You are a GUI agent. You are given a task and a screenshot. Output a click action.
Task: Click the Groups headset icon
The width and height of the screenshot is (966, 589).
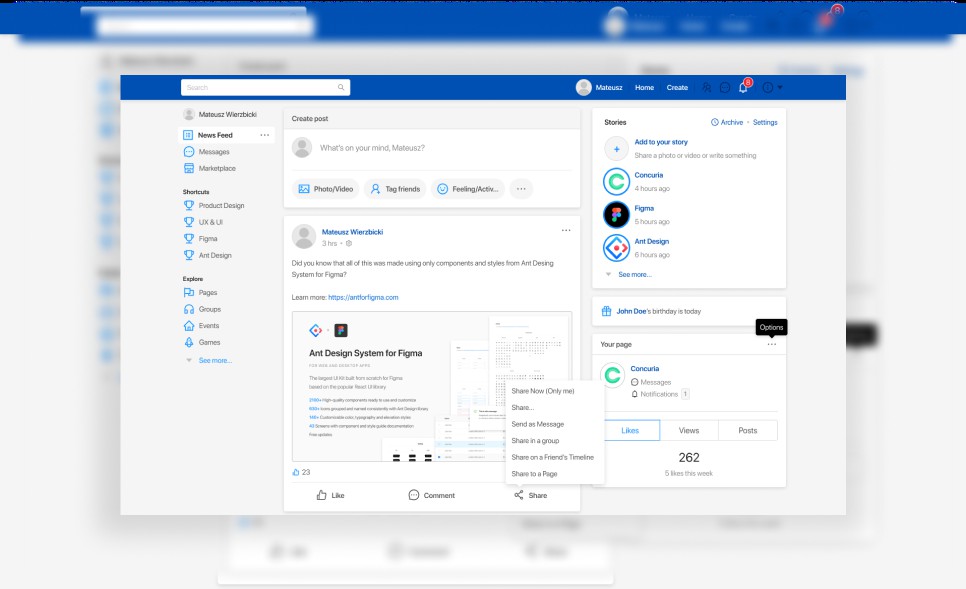click(x=189, y=309)
